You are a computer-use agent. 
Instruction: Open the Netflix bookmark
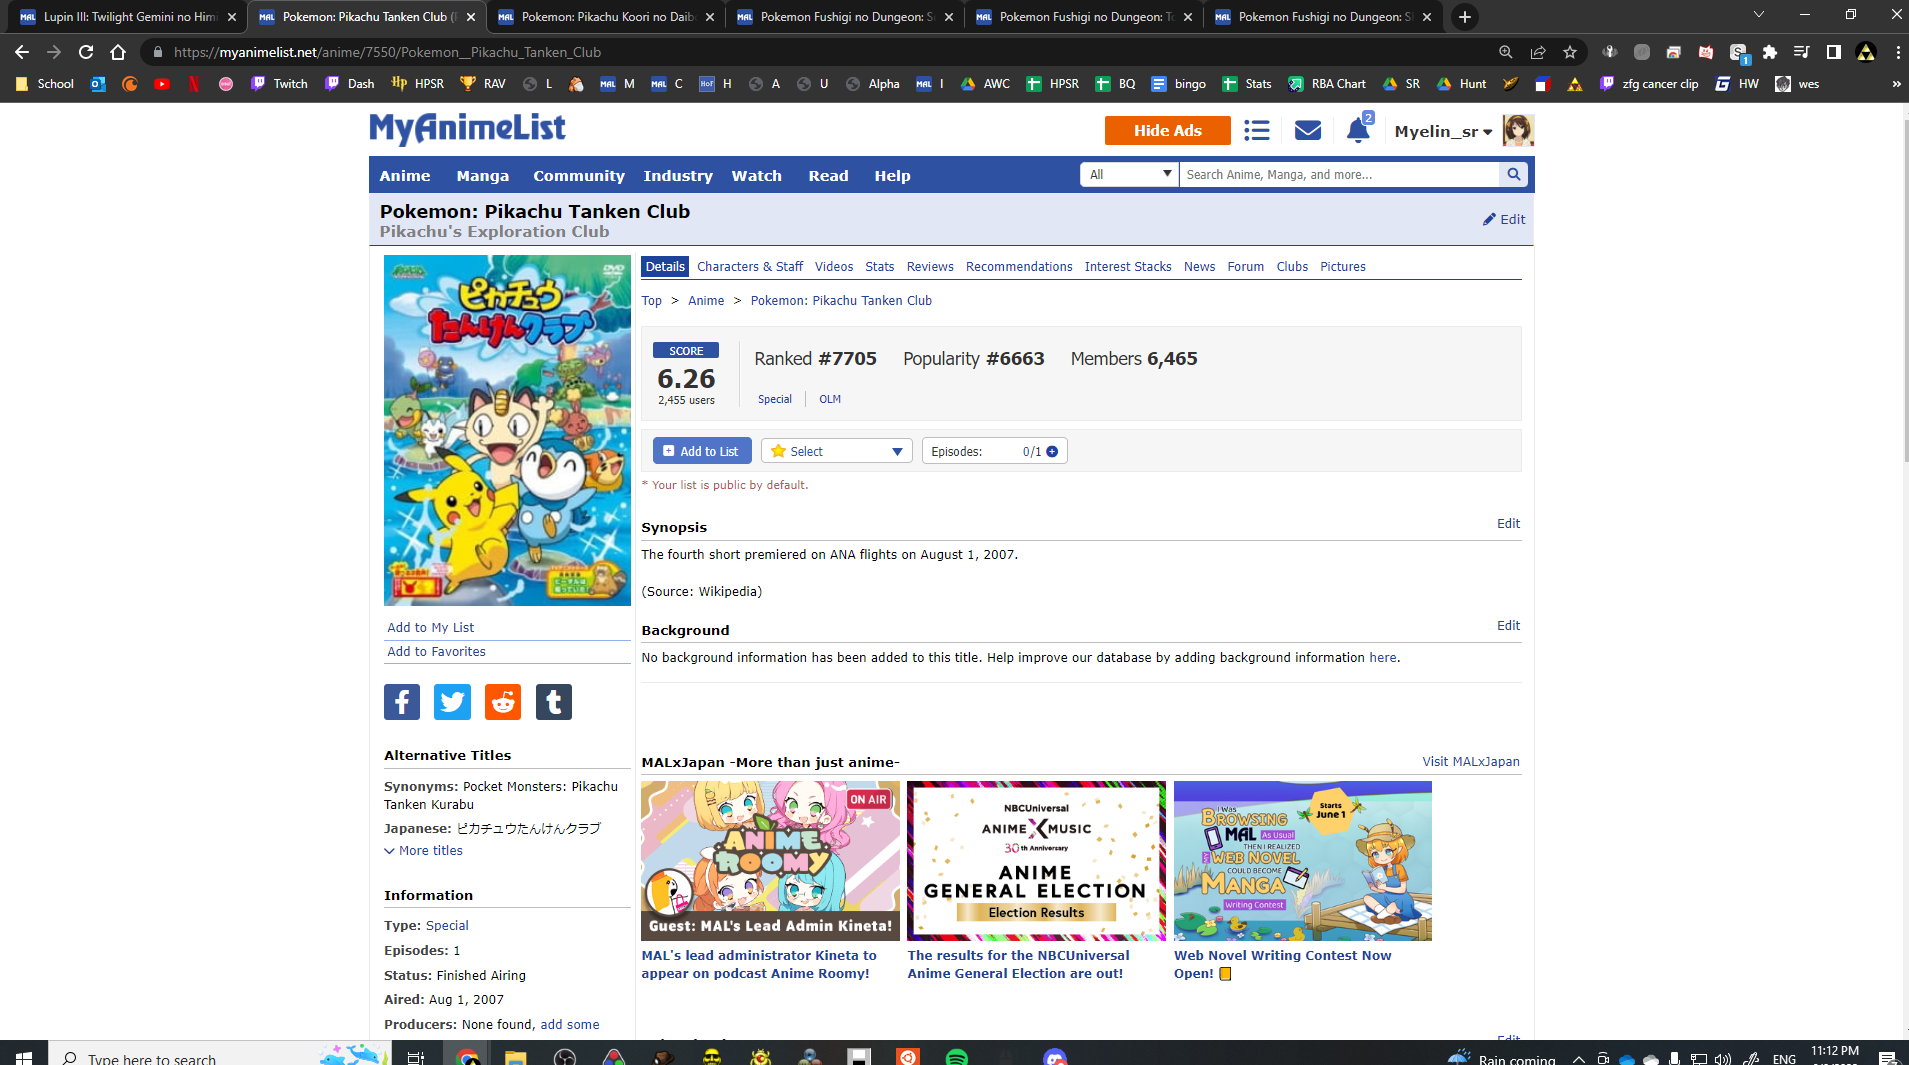pos(194,84)
